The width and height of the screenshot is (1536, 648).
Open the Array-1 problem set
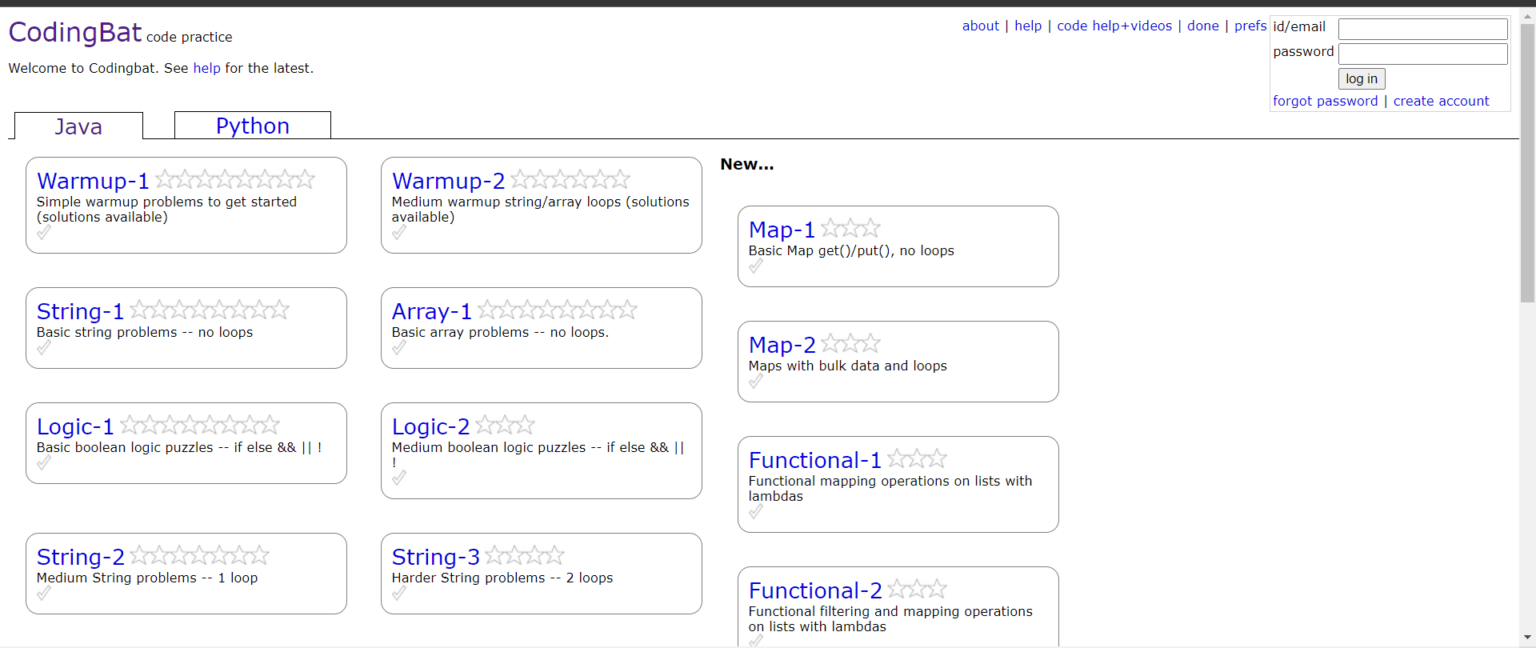click(432, 311)
